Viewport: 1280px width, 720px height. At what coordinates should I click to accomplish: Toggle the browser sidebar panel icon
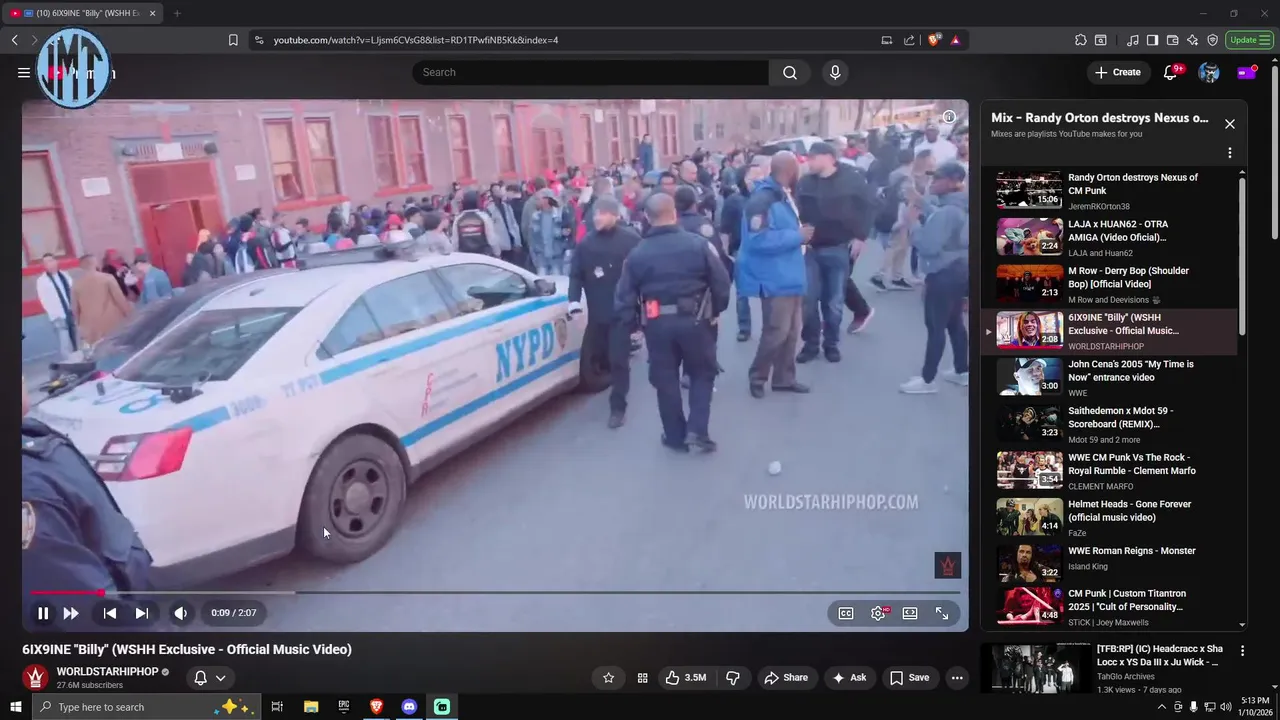[1152, 40]
